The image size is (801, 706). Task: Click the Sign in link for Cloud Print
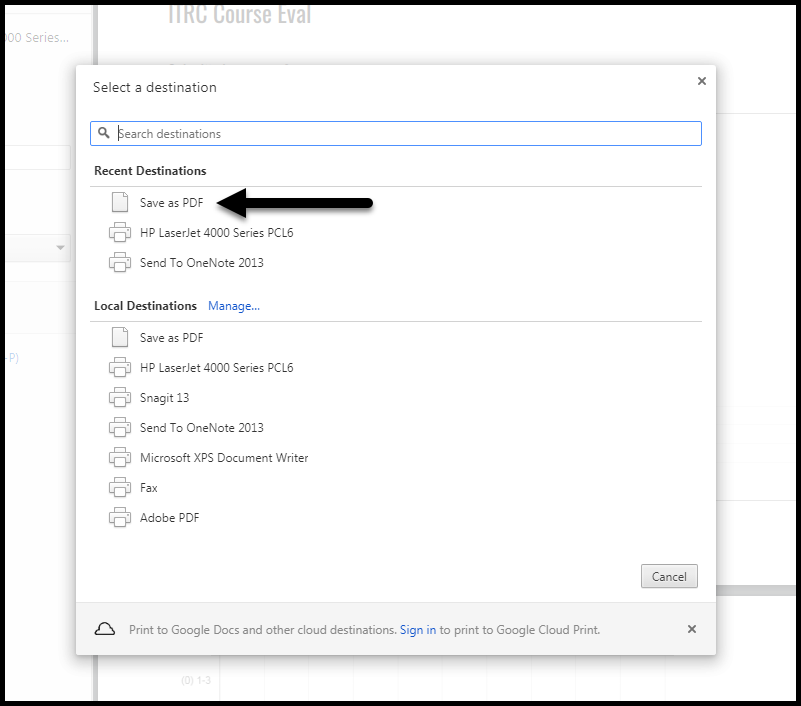pyautogui.click(x=418, y=630)
